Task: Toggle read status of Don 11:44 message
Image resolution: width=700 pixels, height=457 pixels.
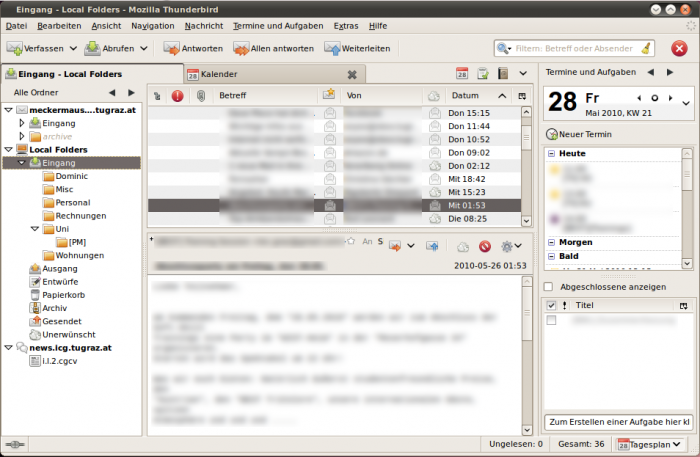Action: pyautogui.click(x=329, y=126)
